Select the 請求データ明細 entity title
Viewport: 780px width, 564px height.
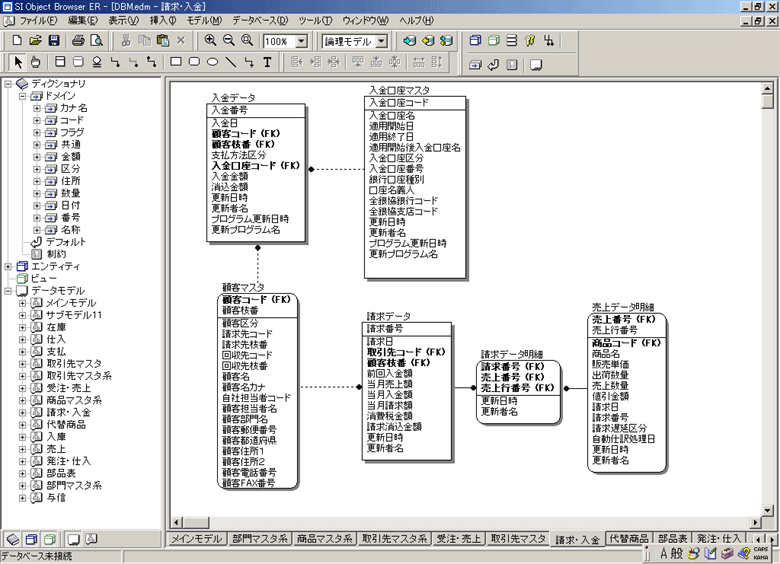tap(512, 355)
